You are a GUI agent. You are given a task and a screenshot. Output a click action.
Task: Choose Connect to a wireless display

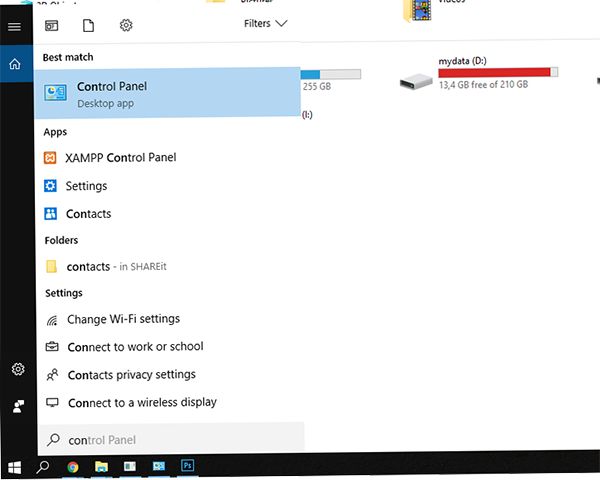click(141, 403)
